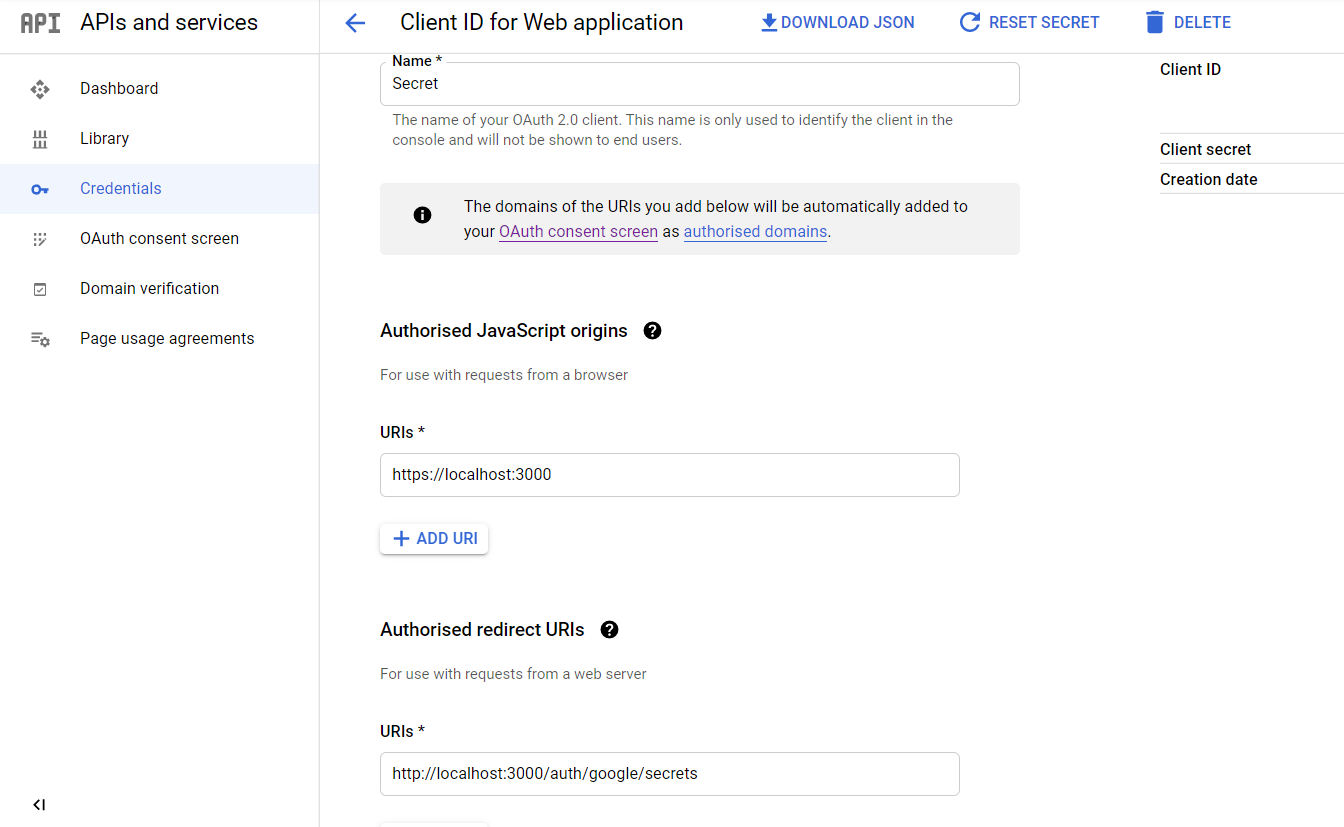Open the OAuth consent screen link
Screen dimensions: 1344x827
click(578, 231)
